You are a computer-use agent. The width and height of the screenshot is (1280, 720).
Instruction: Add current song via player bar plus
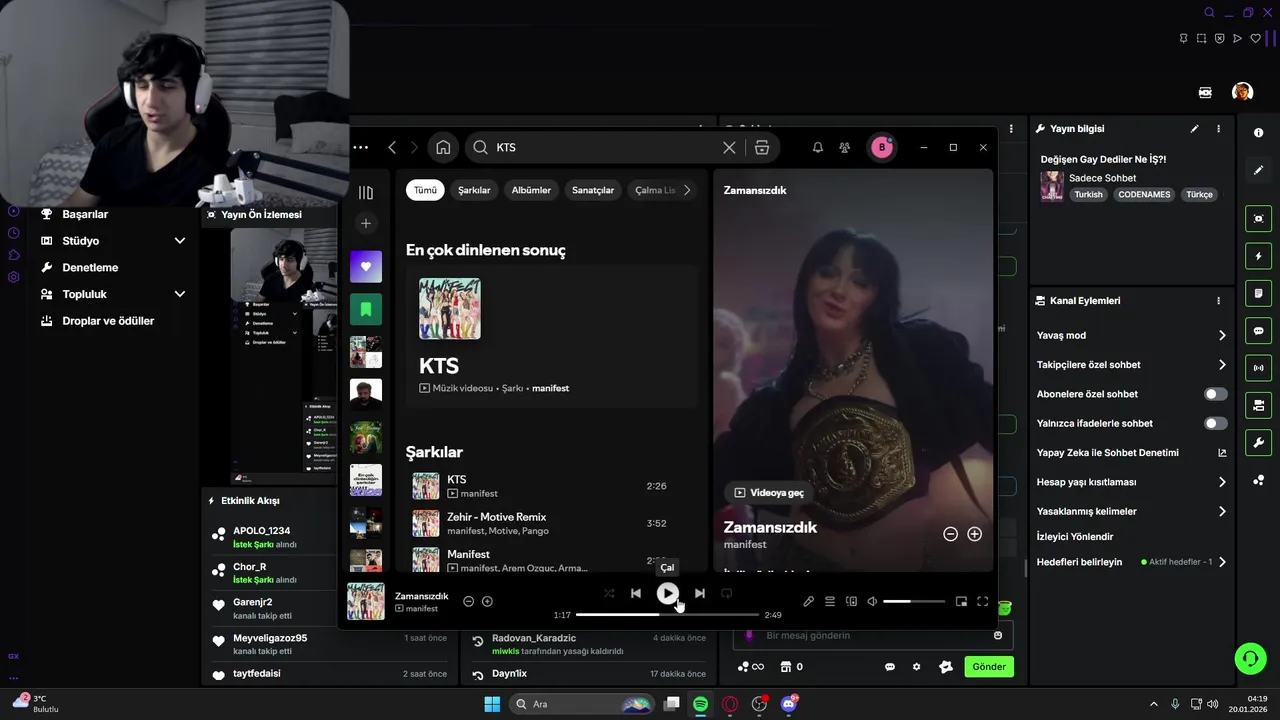click(487, 601)
